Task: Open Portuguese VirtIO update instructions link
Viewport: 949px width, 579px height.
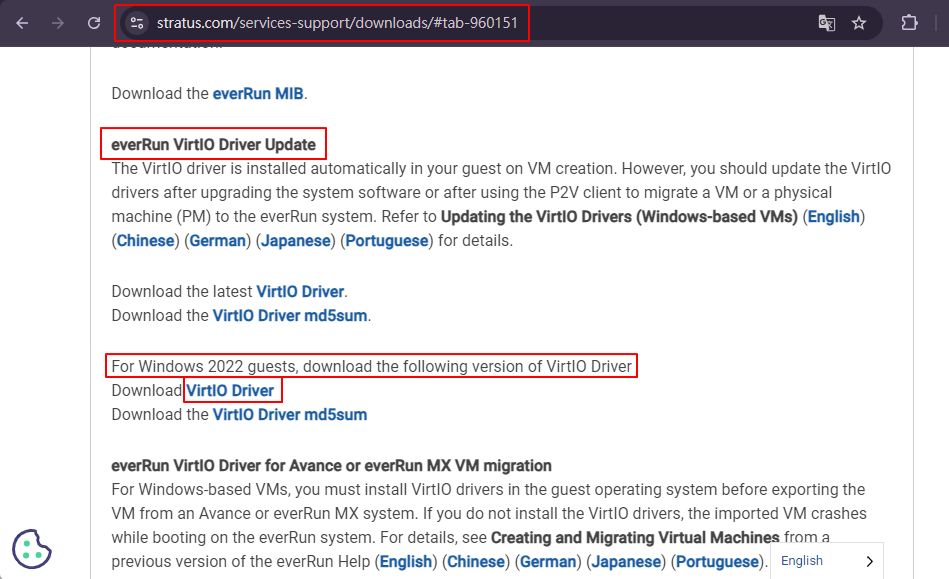Action: point(387,241)
